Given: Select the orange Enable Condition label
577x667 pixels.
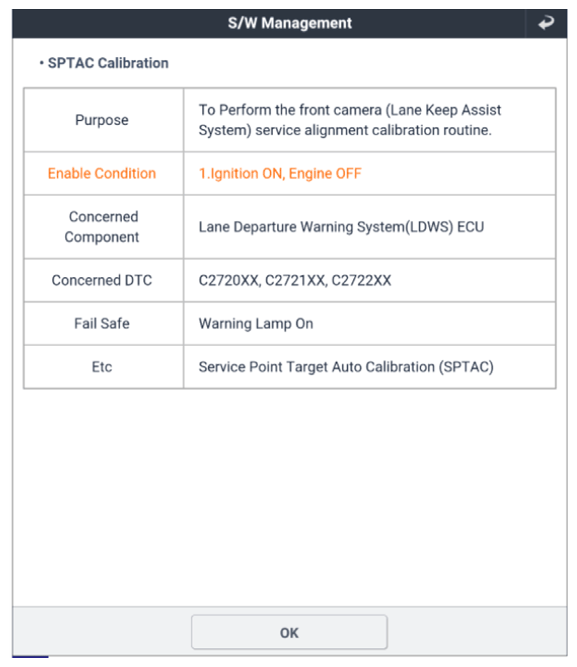Looking at the screenshot, I should tap(102, 174).
